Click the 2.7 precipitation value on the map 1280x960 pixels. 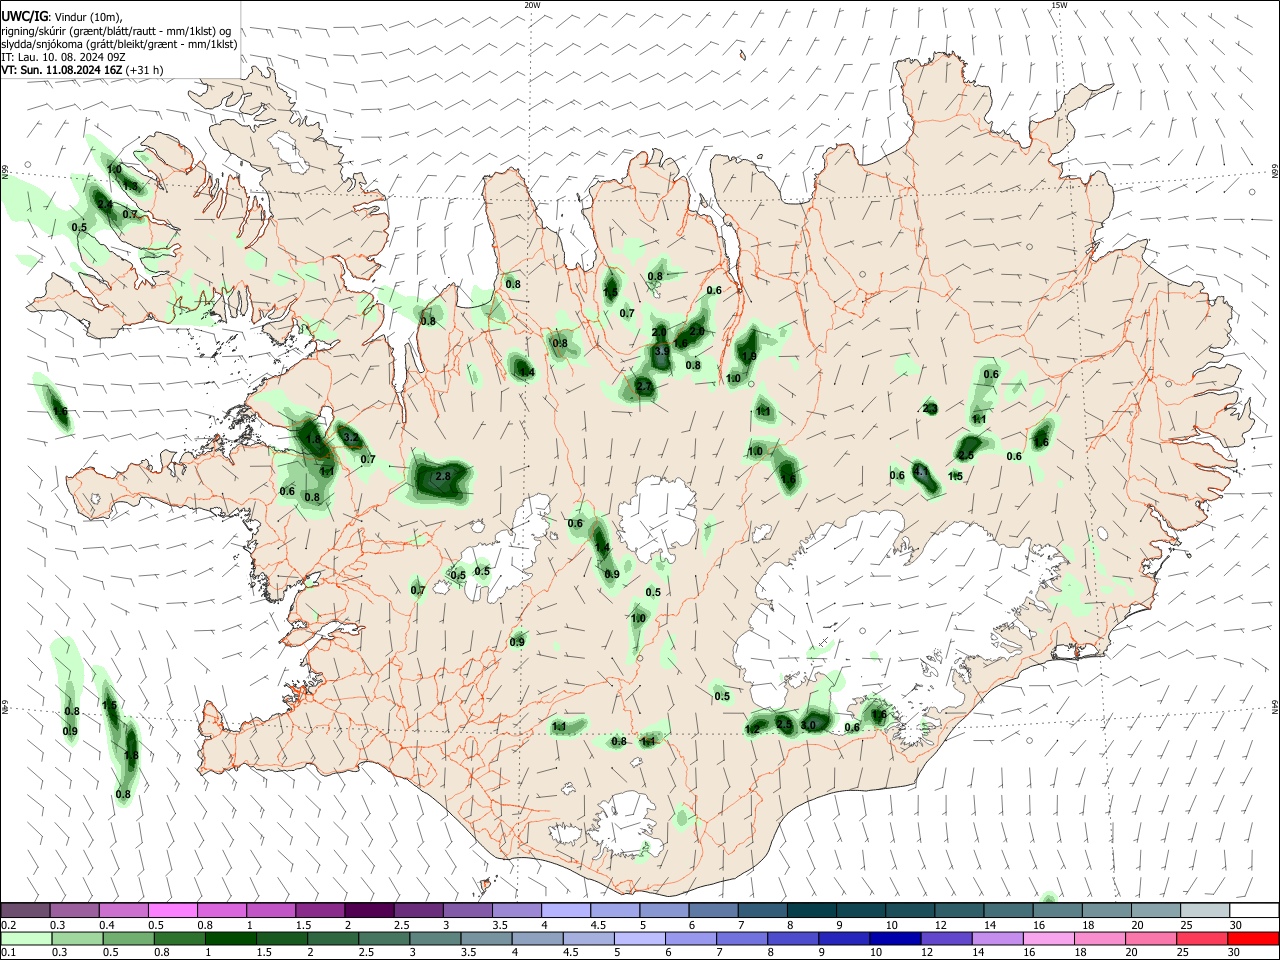644,386
